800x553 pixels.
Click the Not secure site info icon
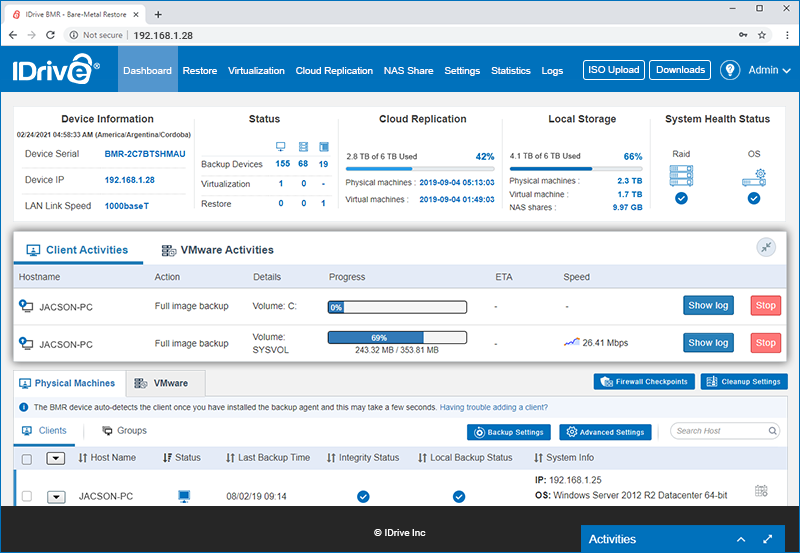tap(74, 35)
